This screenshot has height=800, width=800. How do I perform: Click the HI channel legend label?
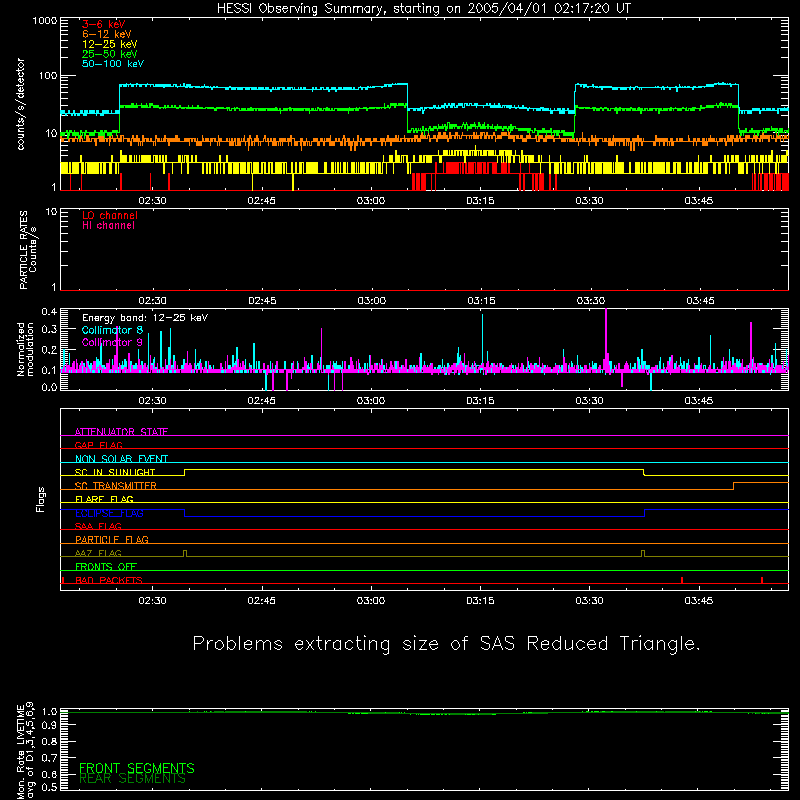coord(108,226)
